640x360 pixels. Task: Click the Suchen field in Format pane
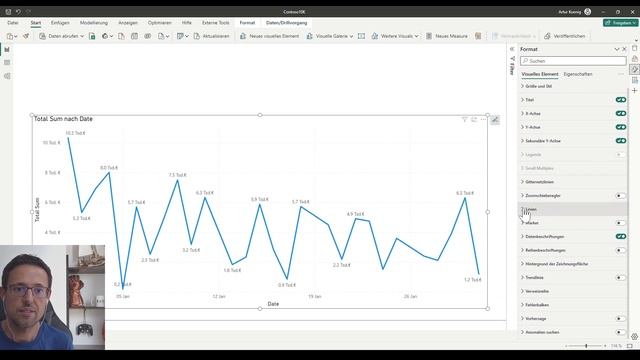pyautogui.click(x=573, y=61)
